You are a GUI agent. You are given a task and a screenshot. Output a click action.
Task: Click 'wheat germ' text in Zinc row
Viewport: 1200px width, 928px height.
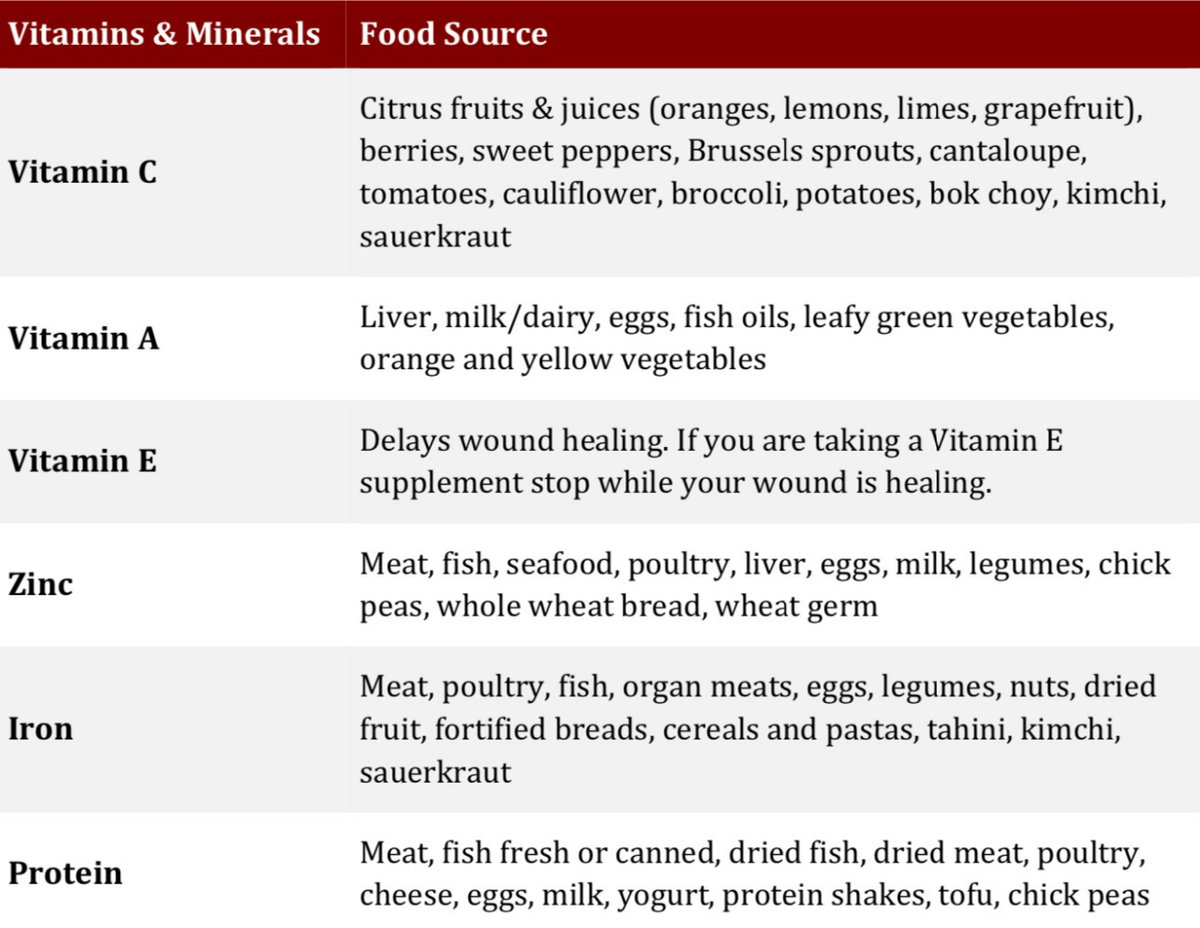[797, 606]
